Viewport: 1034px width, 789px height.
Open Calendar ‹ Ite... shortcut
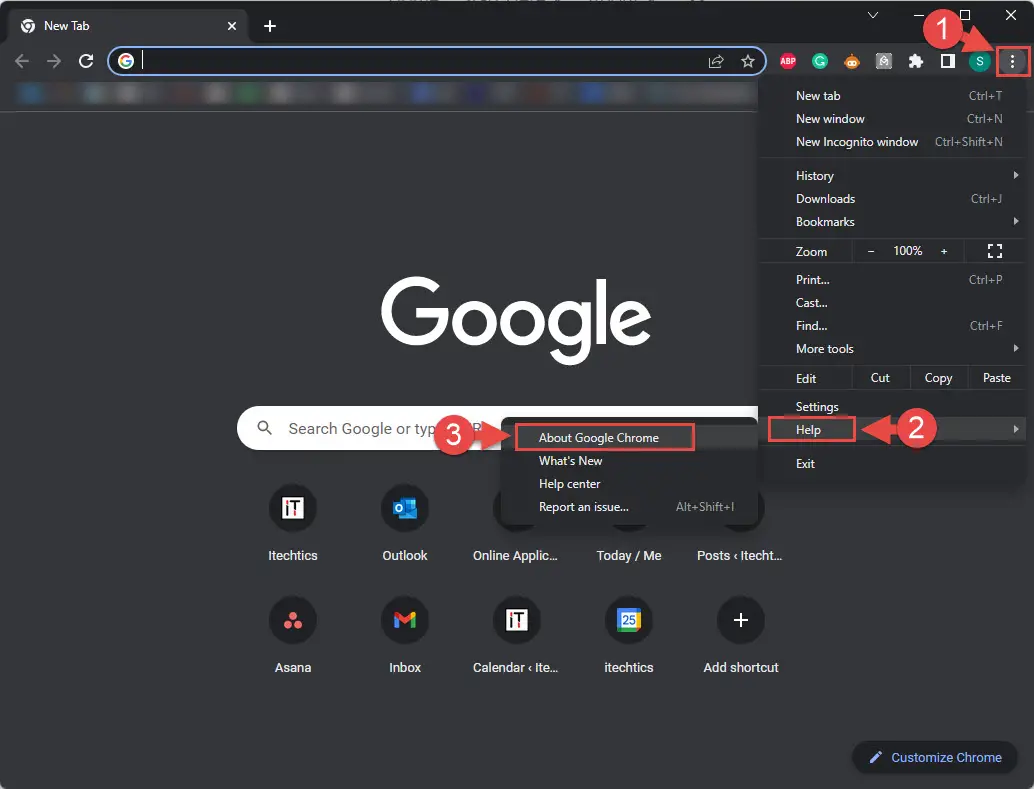516,634
